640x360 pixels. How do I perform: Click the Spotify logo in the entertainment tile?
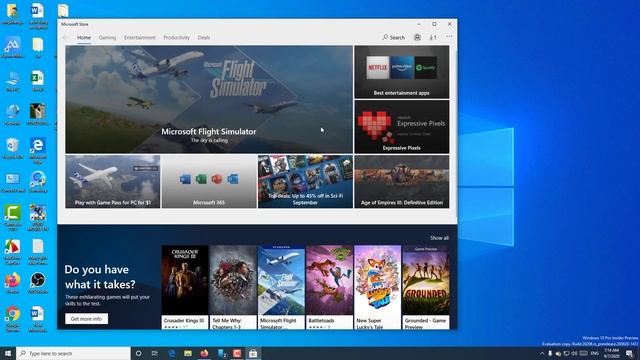tap(426, 67)
